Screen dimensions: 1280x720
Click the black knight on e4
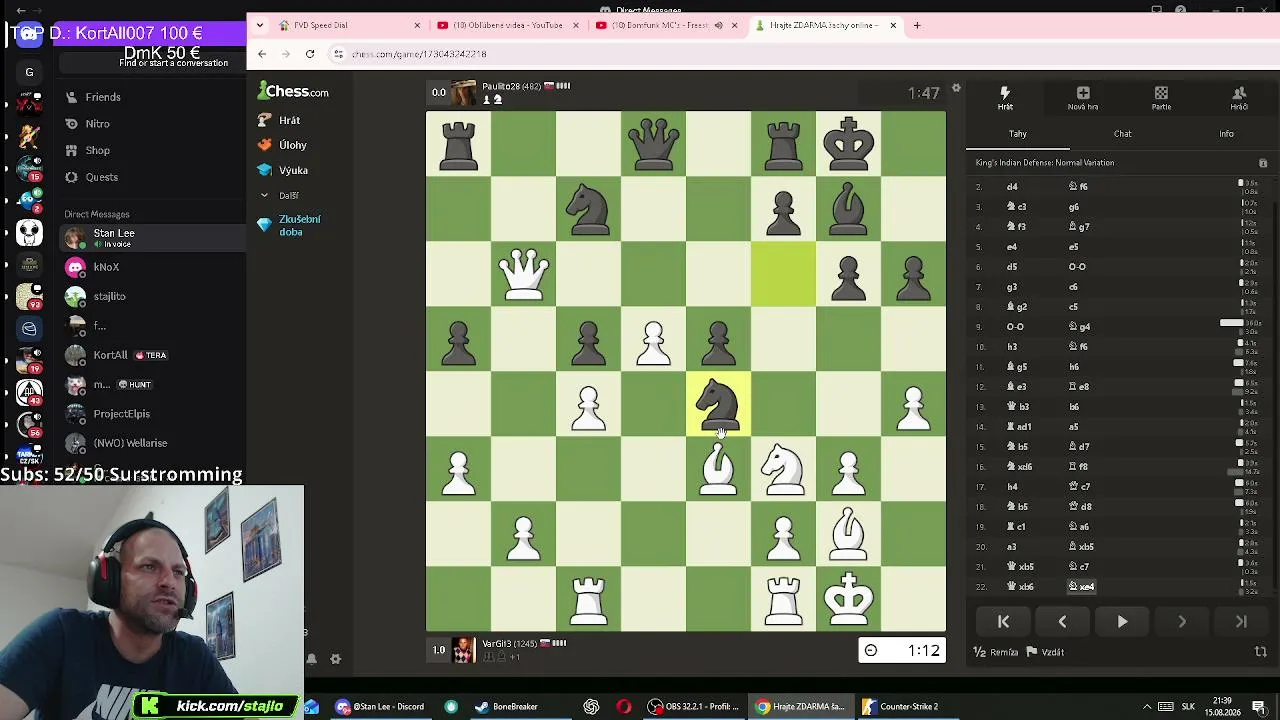point(718,403)
